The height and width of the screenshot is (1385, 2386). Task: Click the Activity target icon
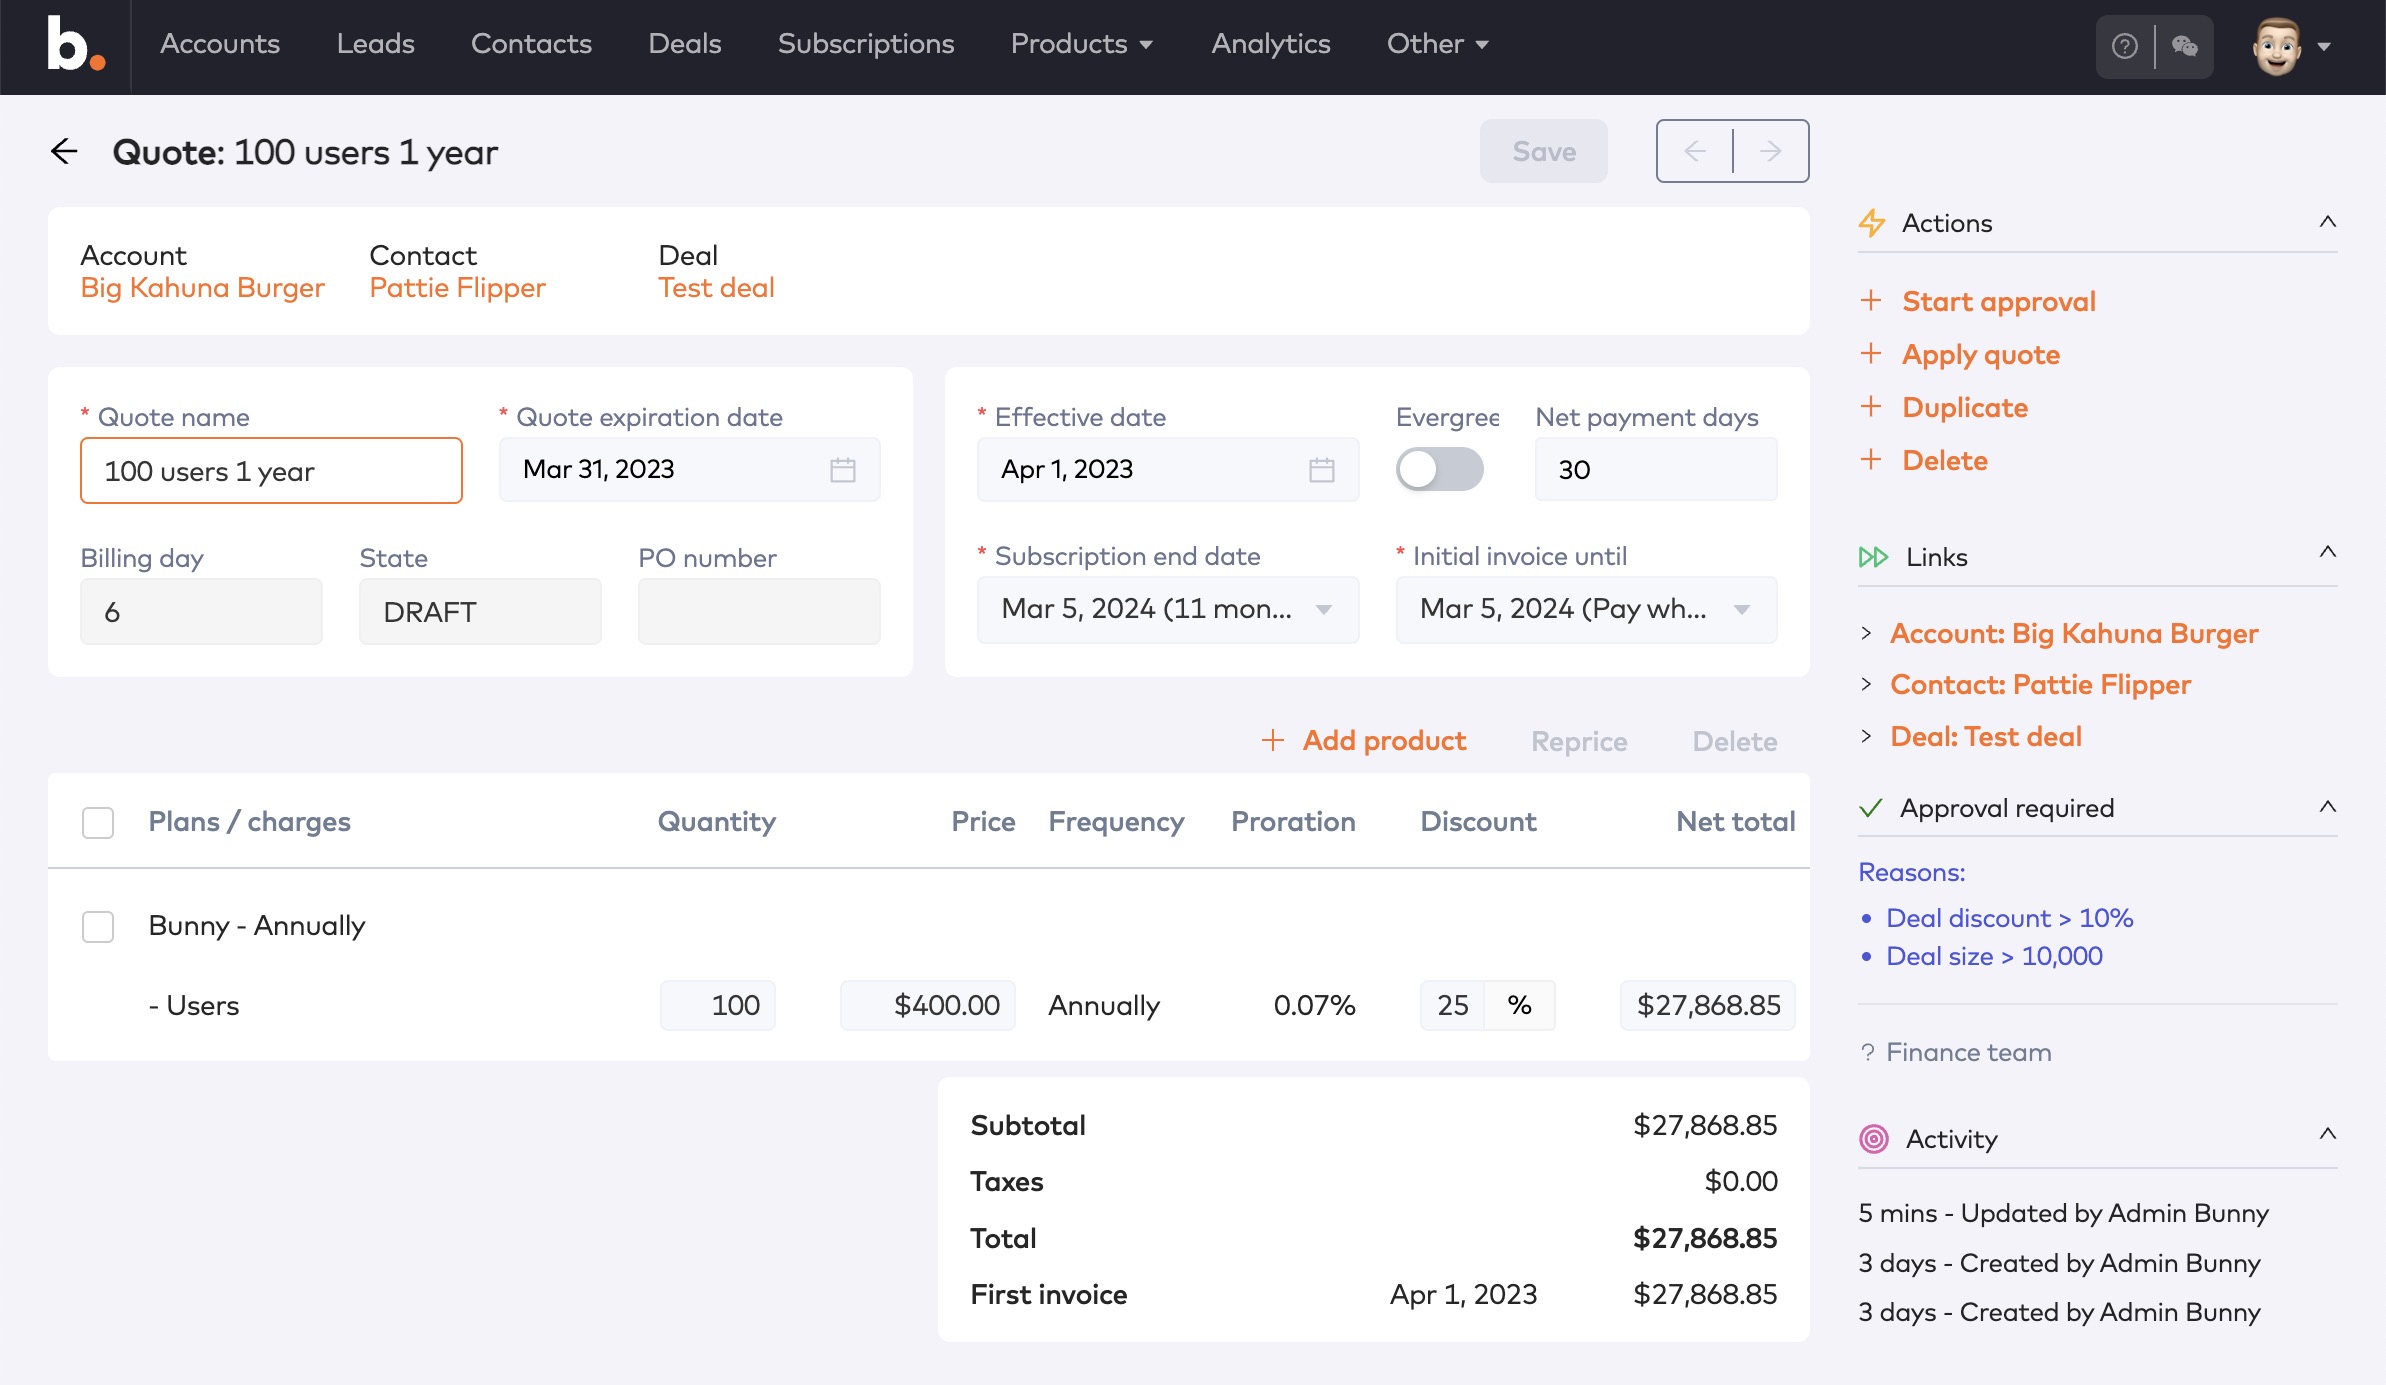(x=1874, y=1138)
